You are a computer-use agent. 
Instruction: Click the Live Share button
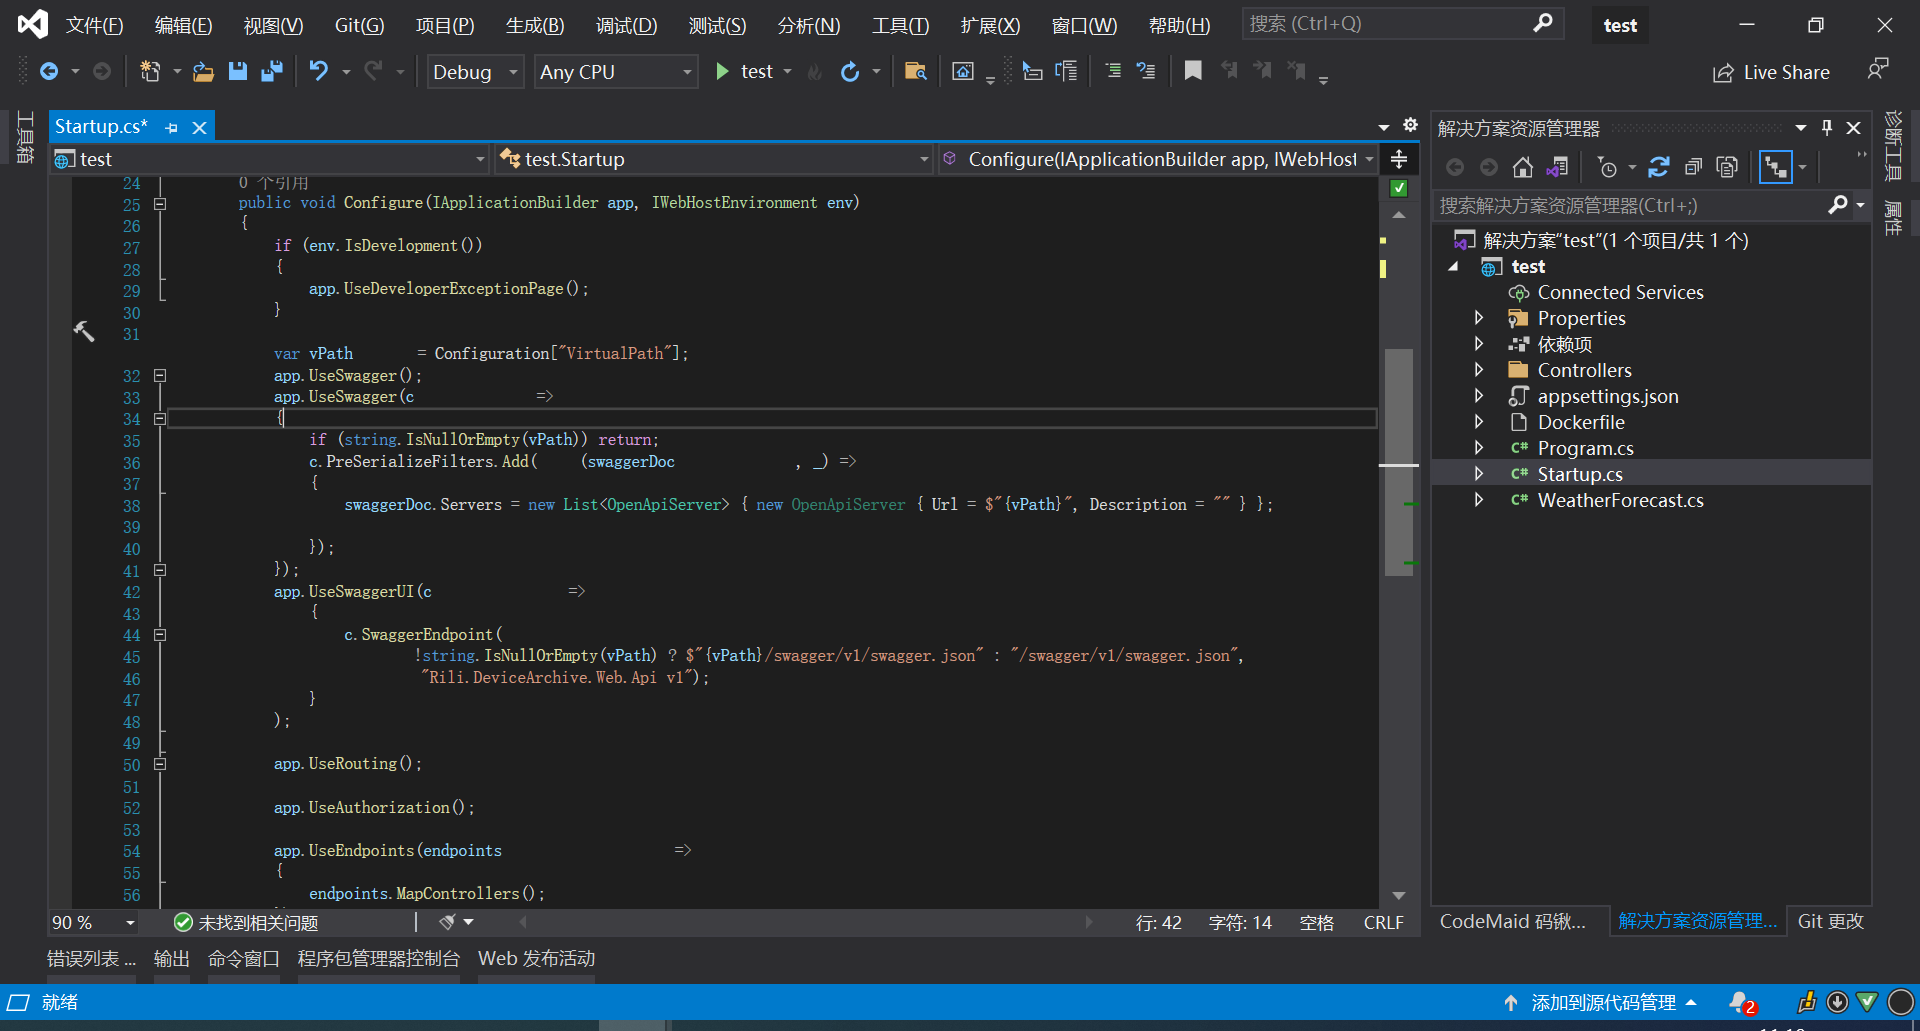tap(1771, 72)
